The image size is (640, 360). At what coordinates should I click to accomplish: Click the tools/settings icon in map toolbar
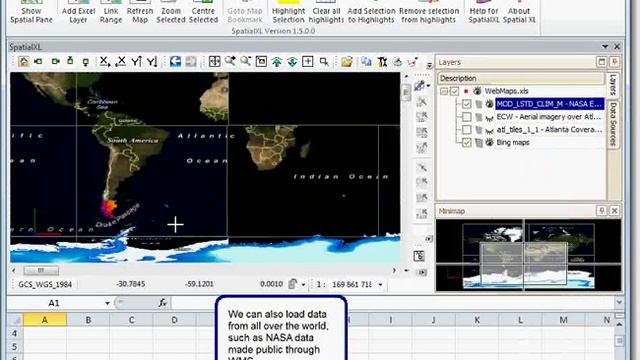tap(382, 62)
